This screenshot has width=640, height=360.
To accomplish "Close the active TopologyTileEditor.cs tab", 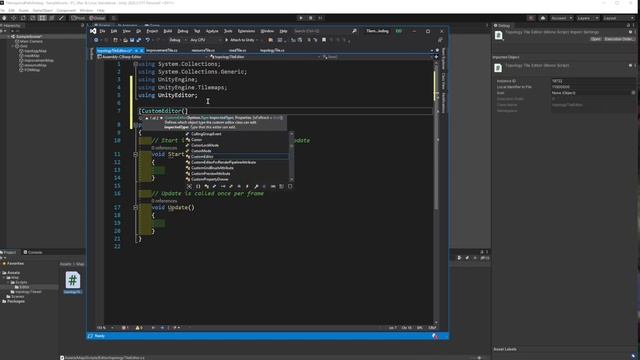I will point(141,51).
